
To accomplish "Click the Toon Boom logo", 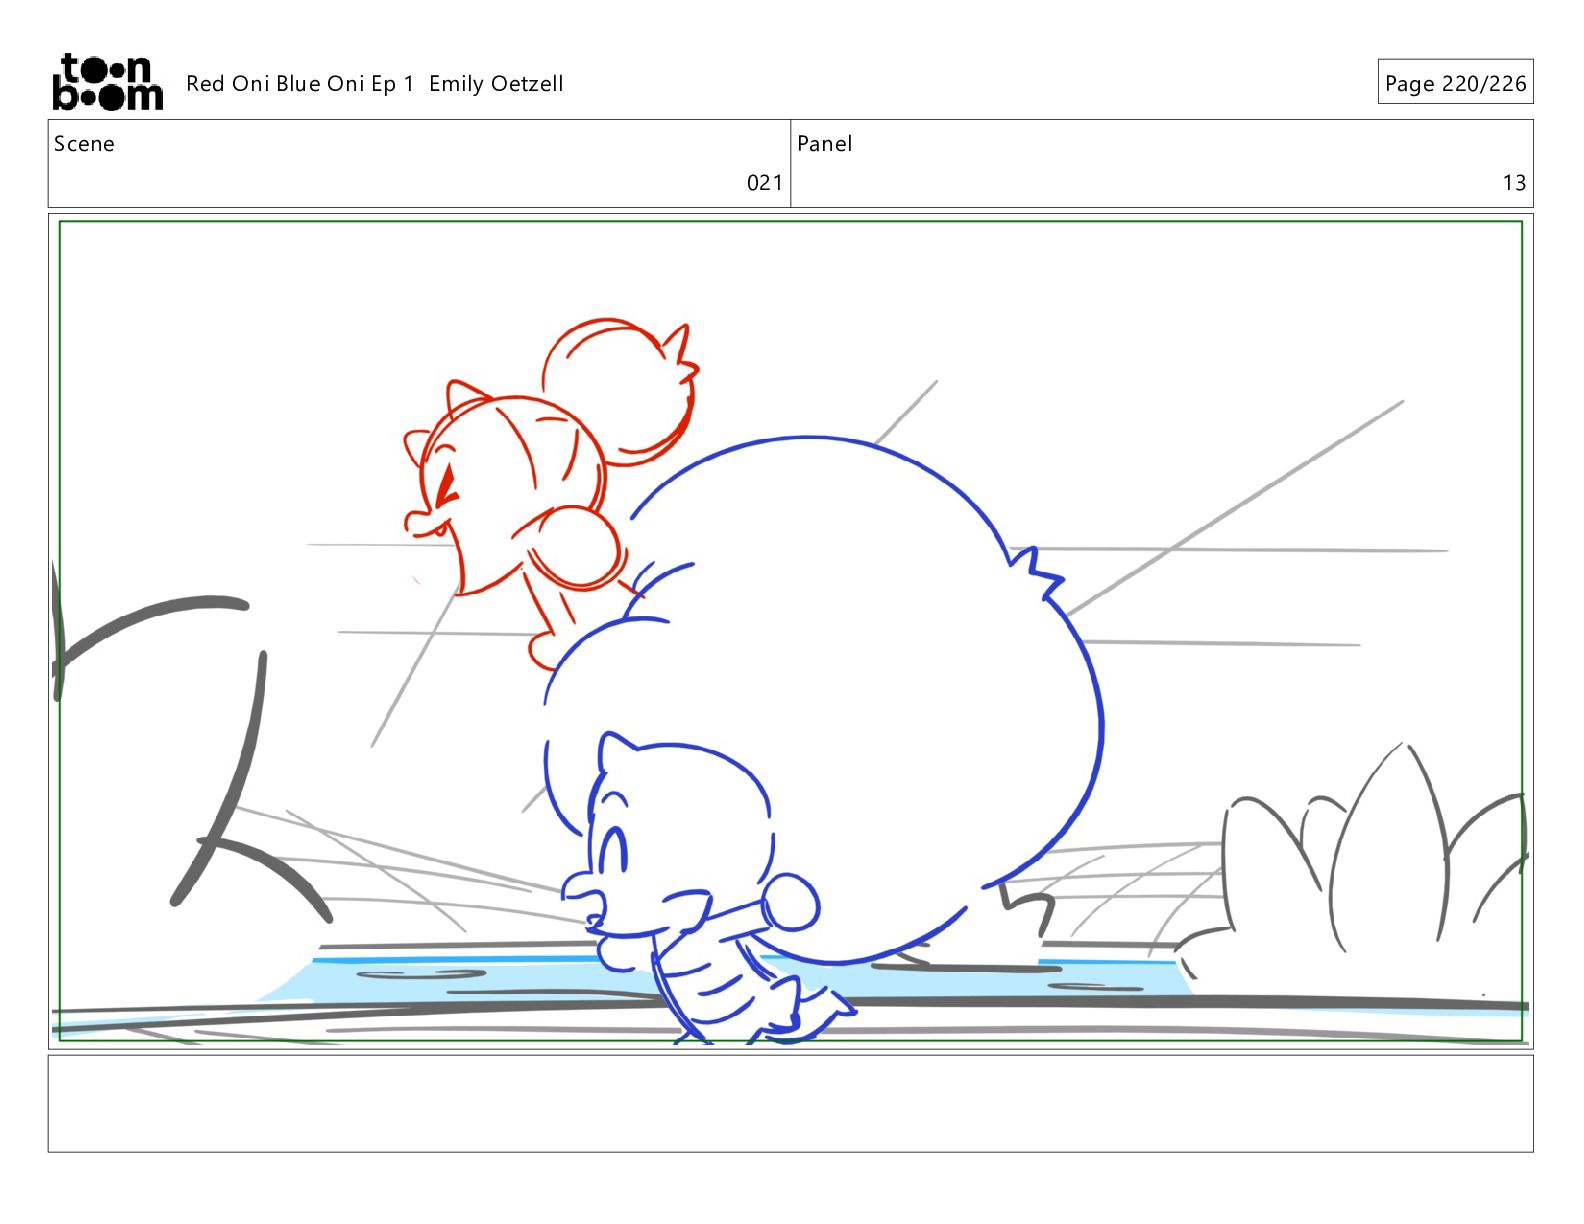I will click(x=107, y=82).
